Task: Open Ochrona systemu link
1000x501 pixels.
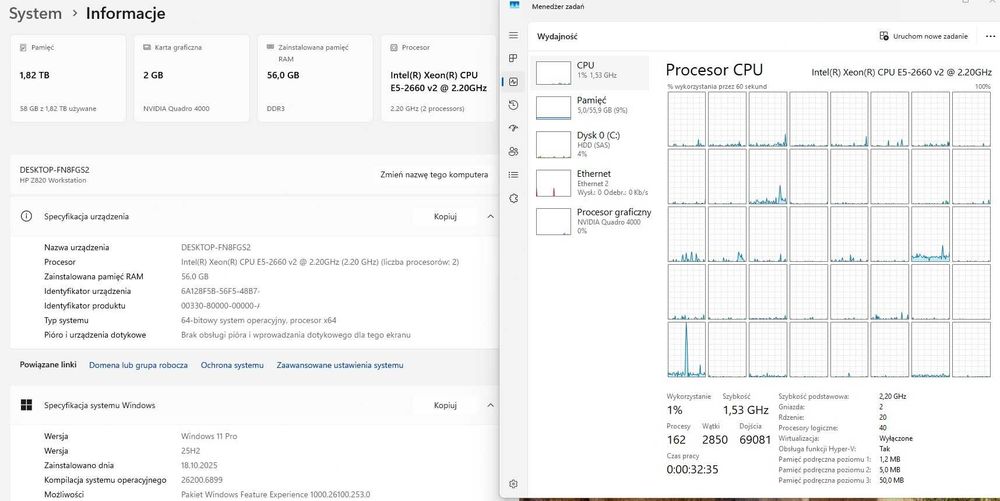Action: pyautogui.click(x=232, y=365)
